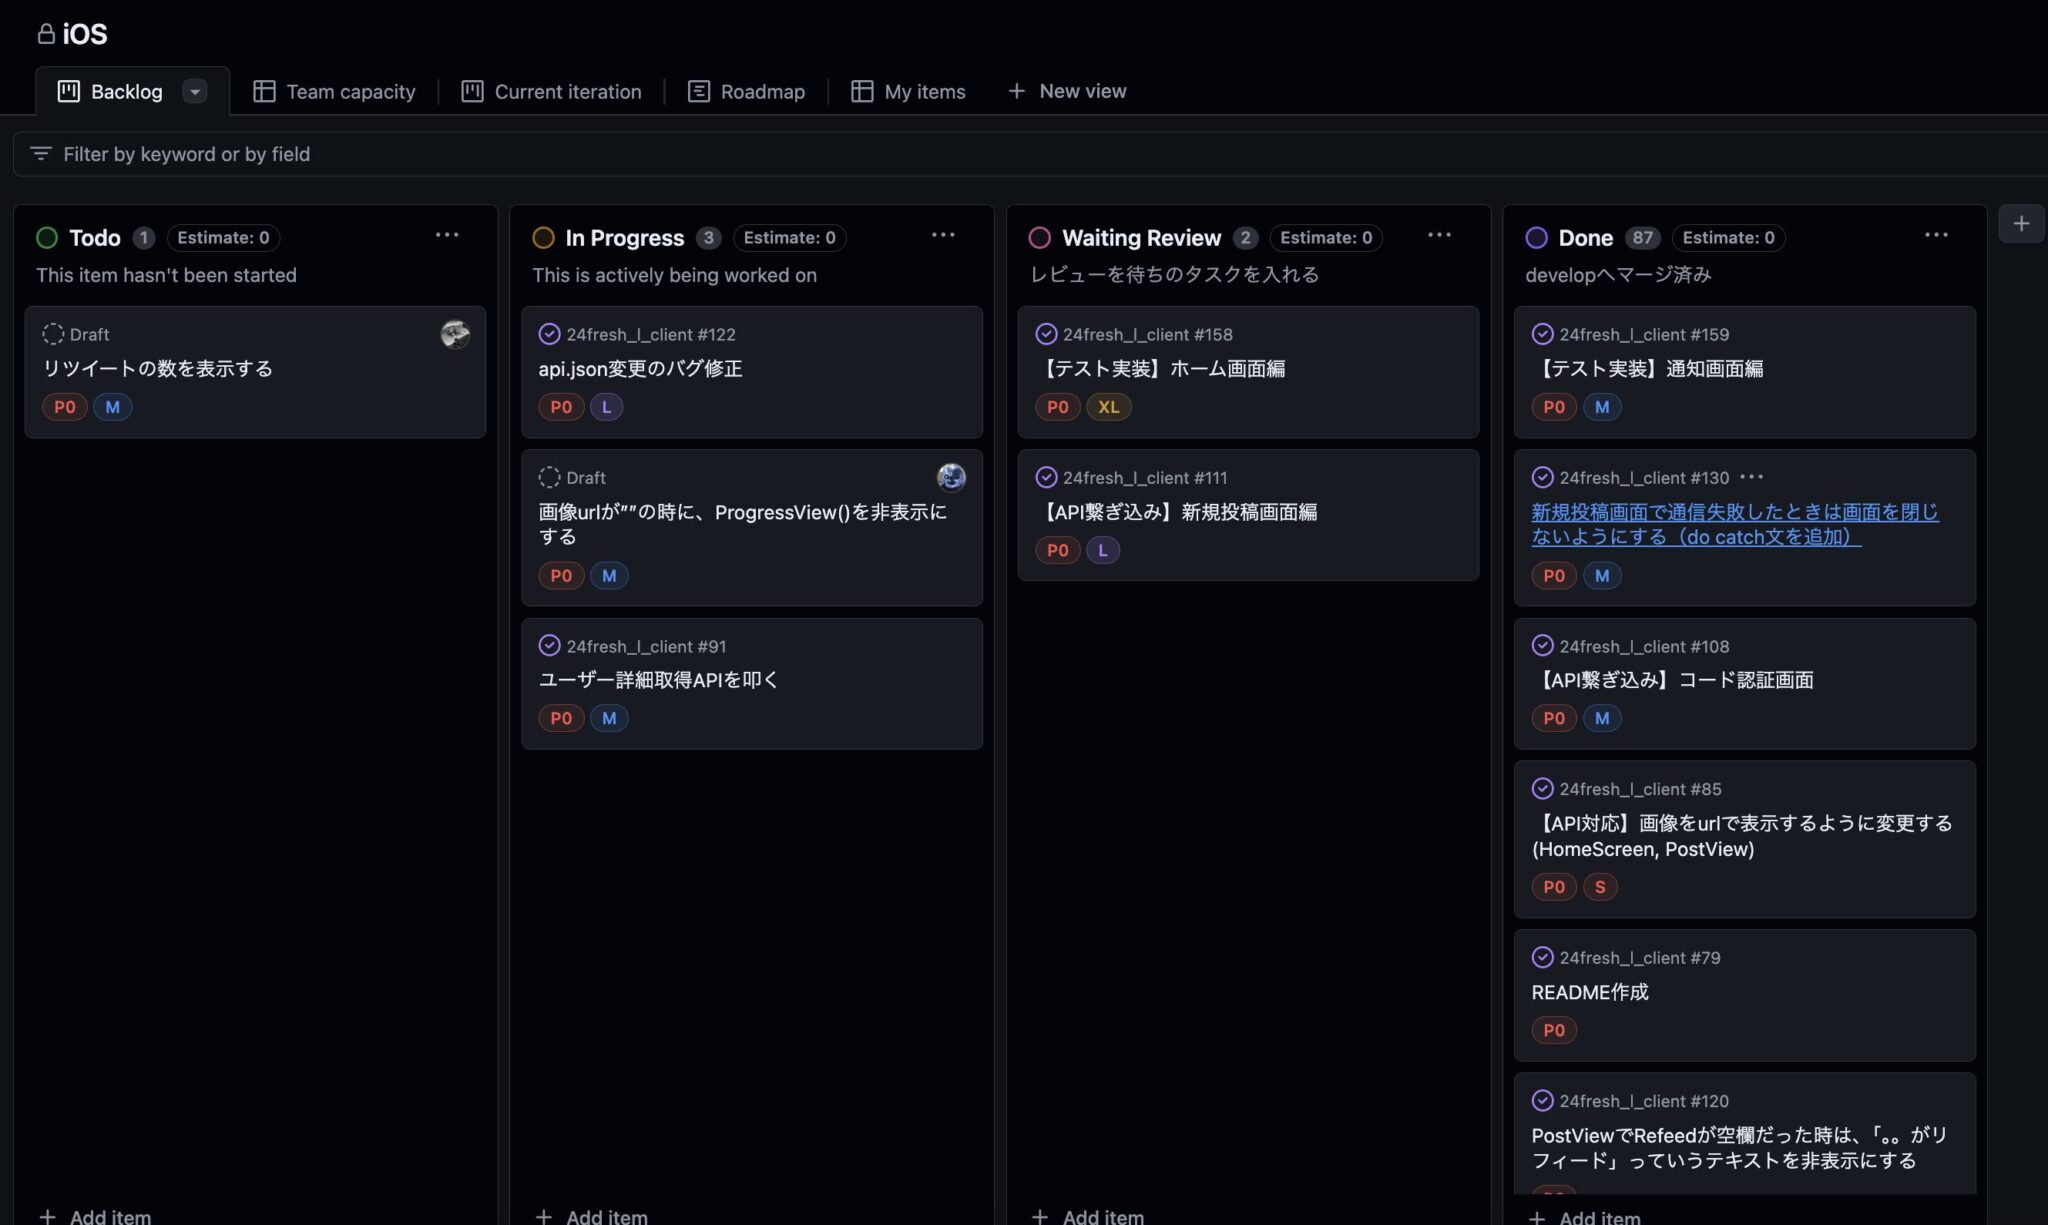Click the Backlog view layout icon
This screenshot has width=2048, height=1225.
tap(68, 90)
